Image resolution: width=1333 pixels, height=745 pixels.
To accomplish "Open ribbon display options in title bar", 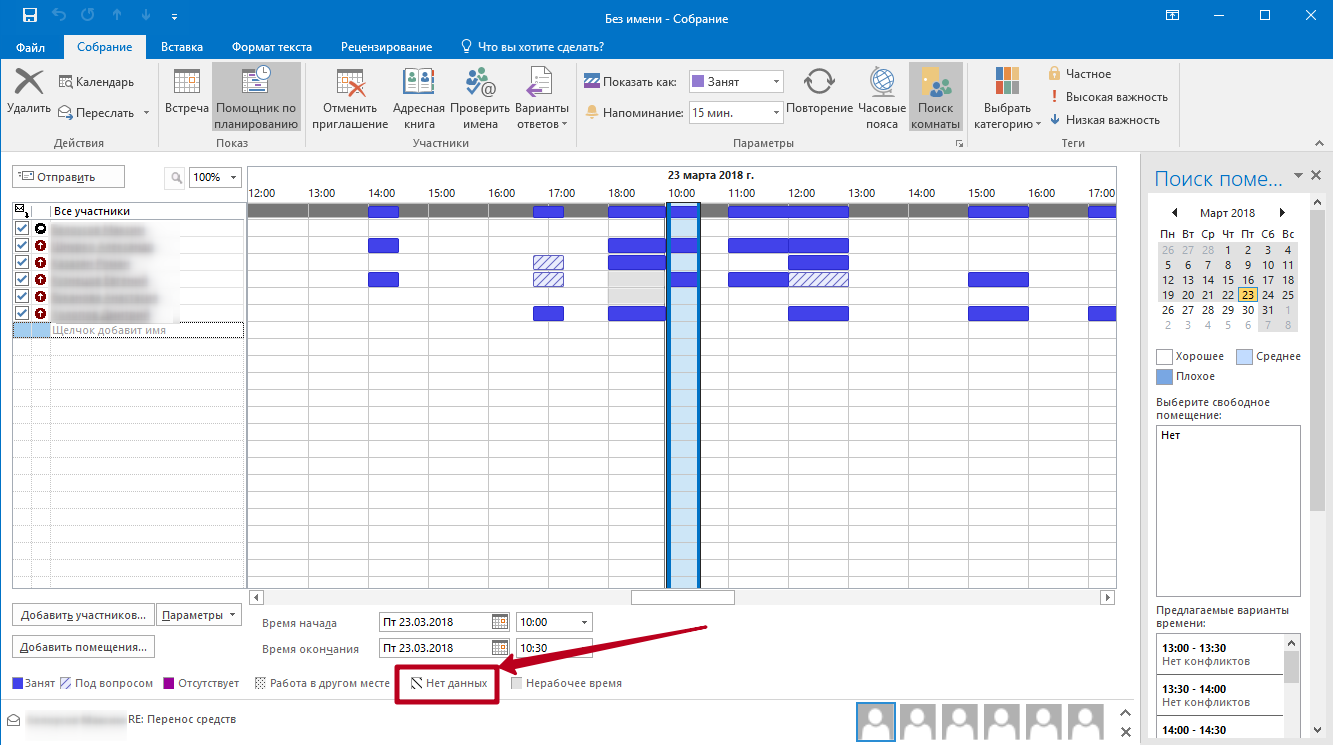I will click(x=1174, y=16).
